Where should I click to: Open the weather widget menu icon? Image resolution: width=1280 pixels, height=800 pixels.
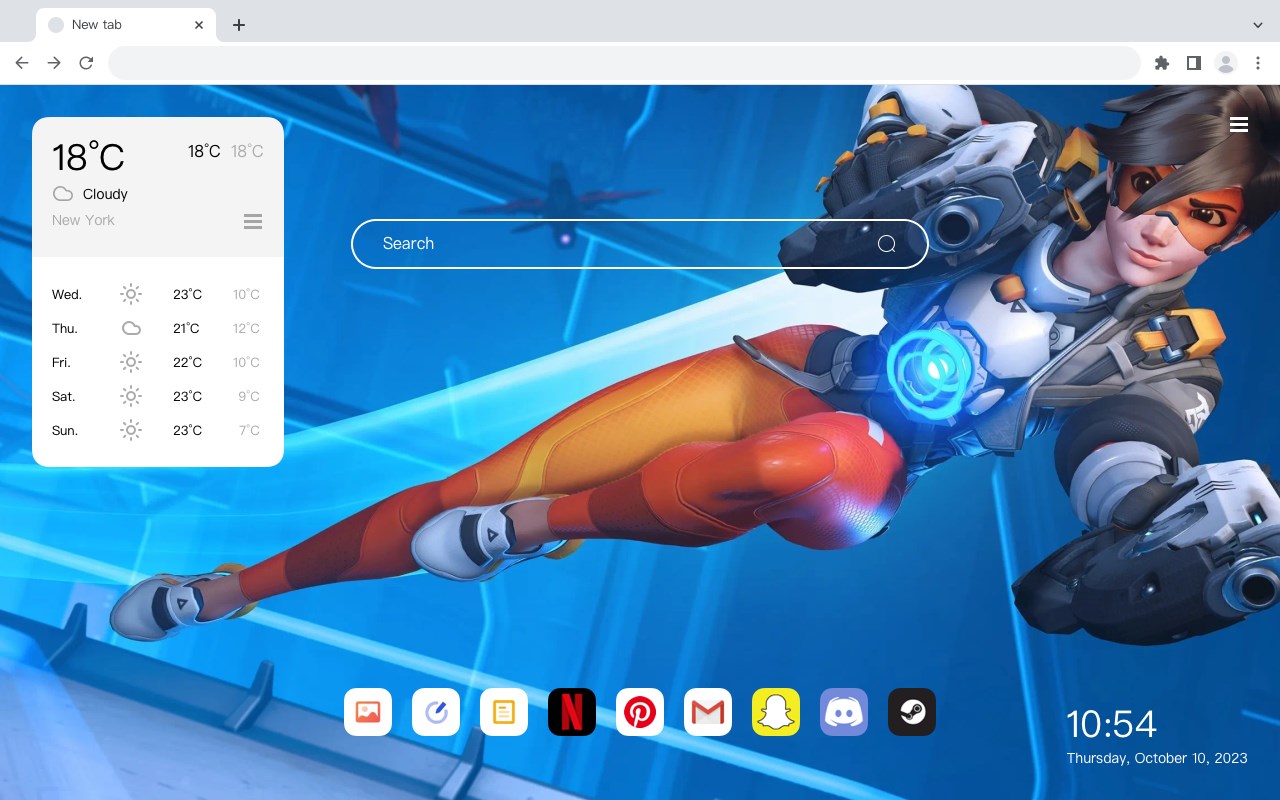(x=253, y=221)
